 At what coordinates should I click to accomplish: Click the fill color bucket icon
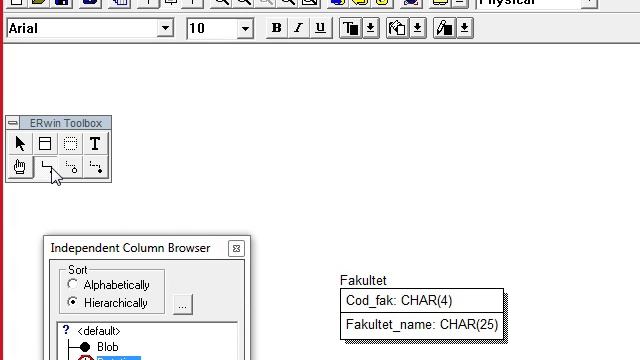point(397,28)
